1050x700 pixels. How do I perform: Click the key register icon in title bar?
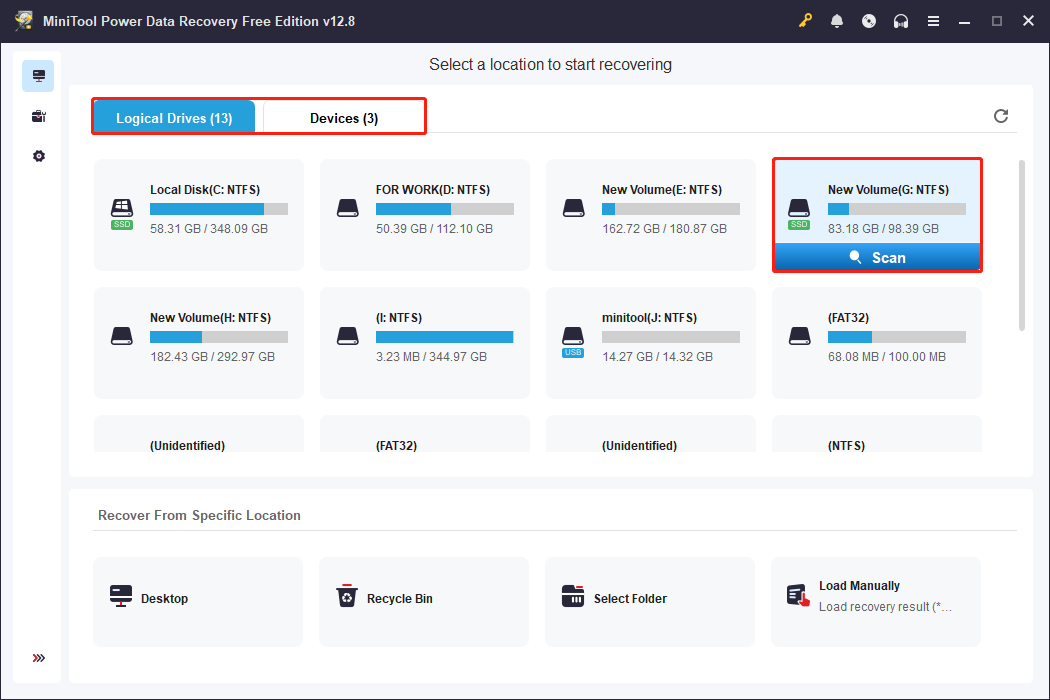tap(806, 21)
